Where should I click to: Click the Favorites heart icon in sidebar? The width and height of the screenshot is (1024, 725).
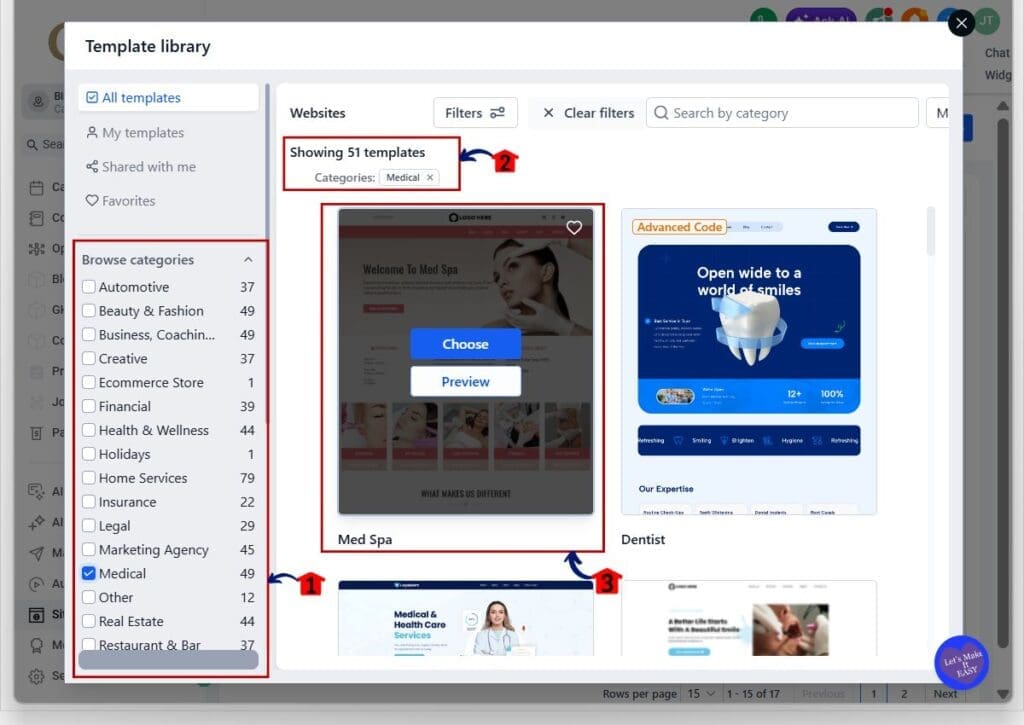92,201
